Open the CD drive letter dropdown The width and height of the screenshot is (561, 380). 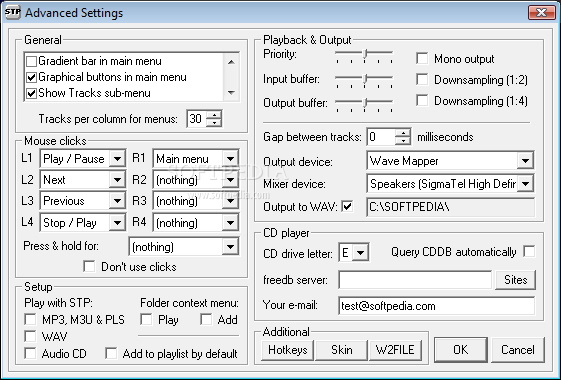tap(360, 253)
